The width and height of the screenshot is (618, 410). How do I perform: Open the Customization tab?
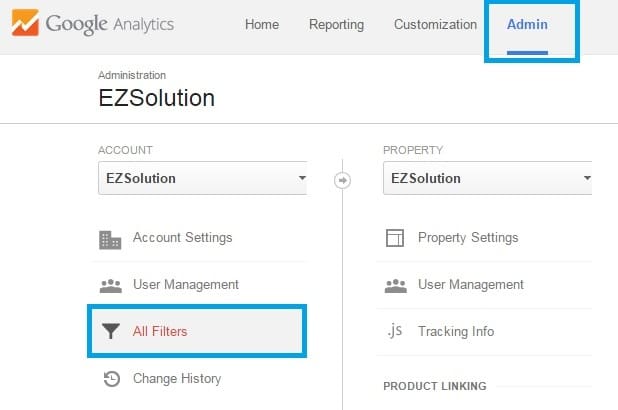click(x=435, y=24)
